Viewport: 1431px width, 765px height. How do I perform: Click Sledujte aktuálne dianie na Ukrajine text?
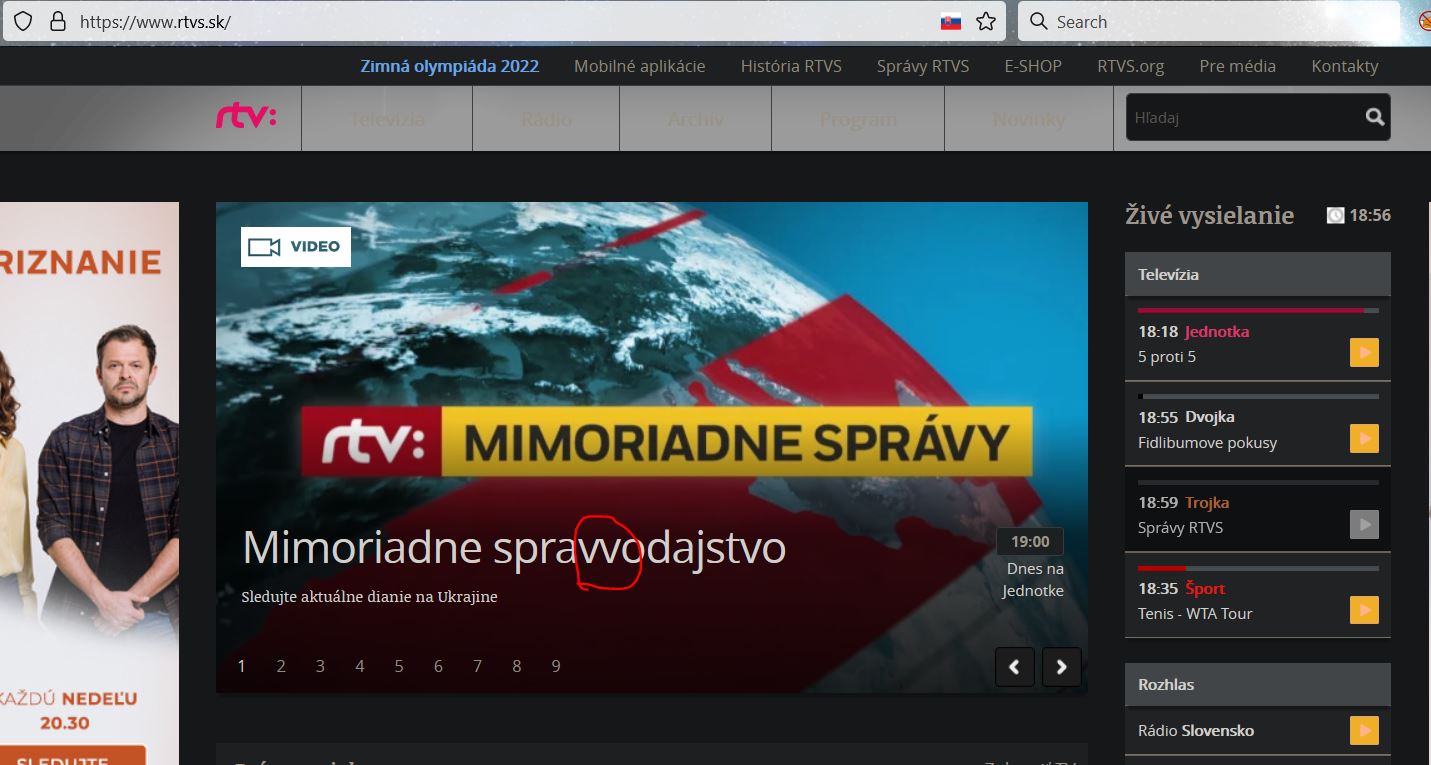[x=369, y=597]
